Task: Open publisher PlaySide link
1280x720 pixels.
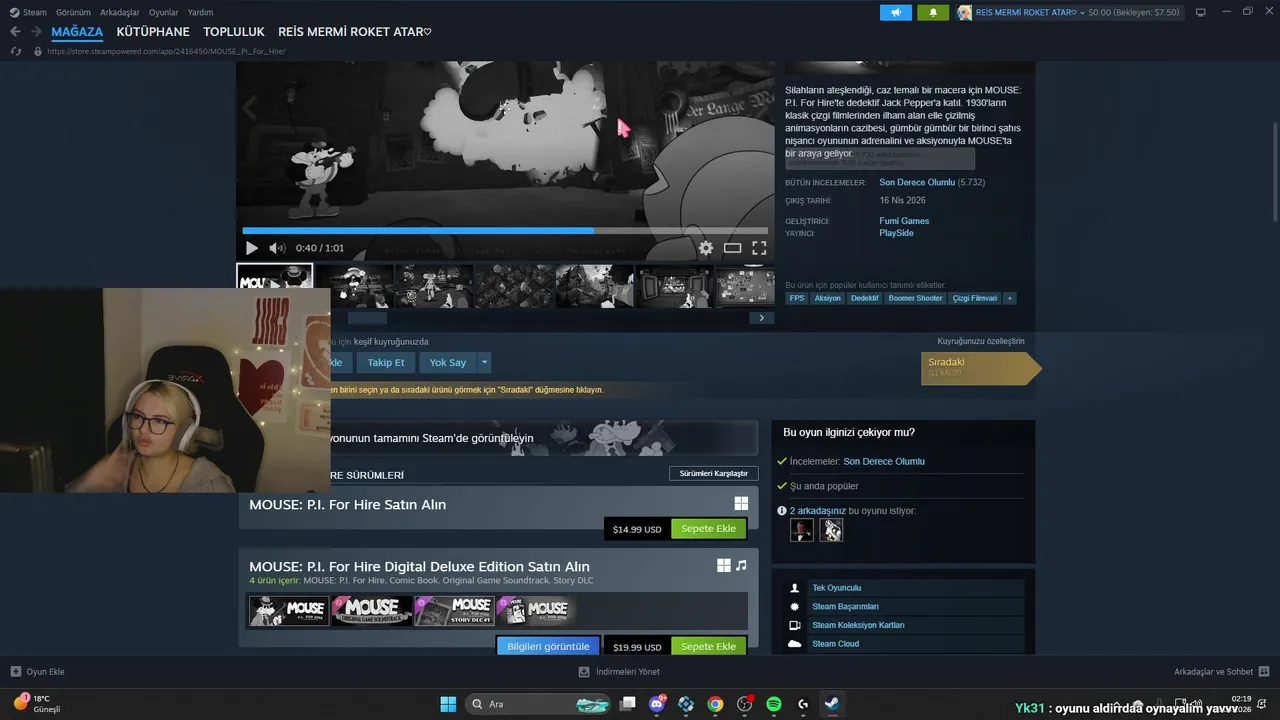Action: (x=896, y=233)
